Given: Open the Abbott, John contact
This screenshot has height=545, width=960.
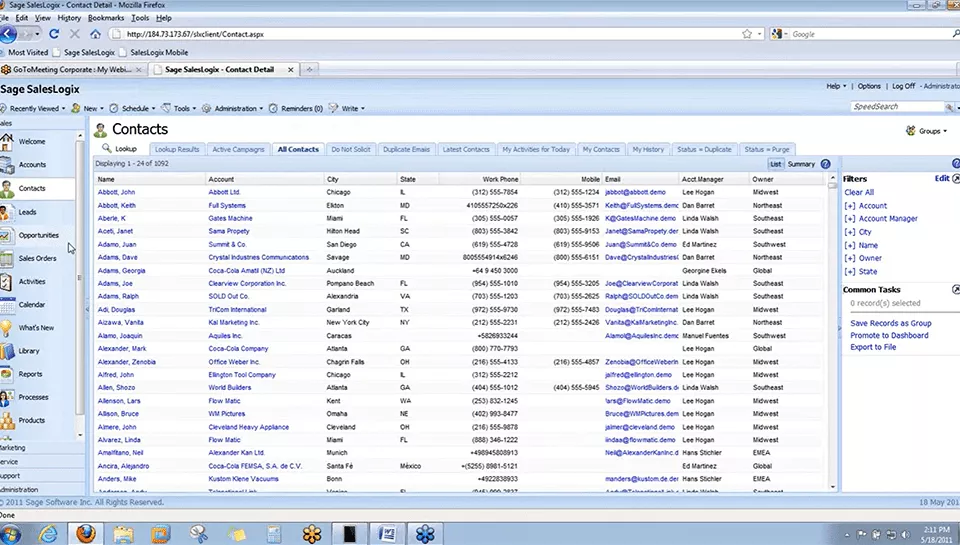Looking at the screenshot, I should coord(116,192).
